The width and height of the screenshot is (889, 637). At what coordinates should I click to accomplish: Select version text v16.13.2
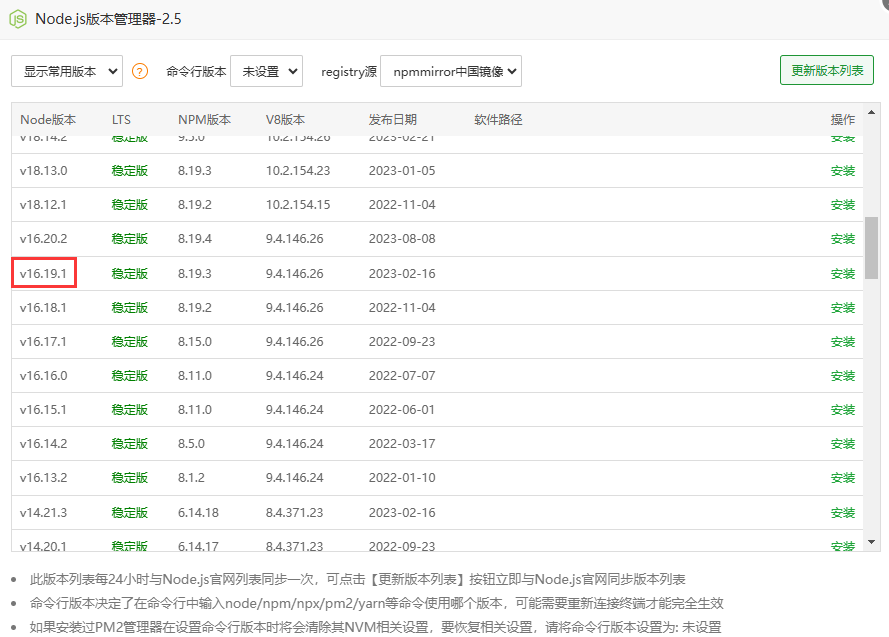pos(44,478)
